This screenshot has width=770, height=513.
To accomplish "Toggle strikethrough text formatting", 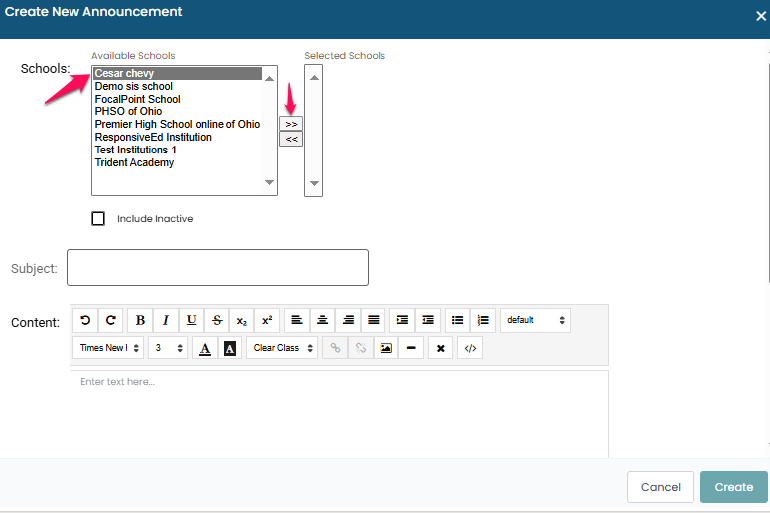I will [217, 320].
